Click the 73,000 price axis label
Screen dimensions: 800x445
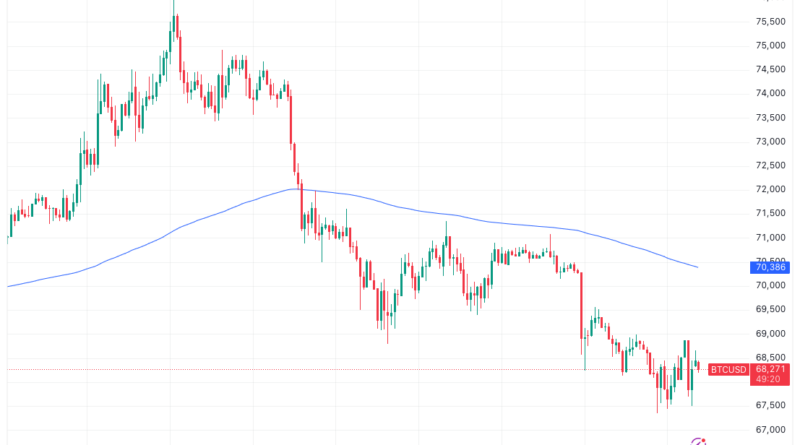coord(768,141)
